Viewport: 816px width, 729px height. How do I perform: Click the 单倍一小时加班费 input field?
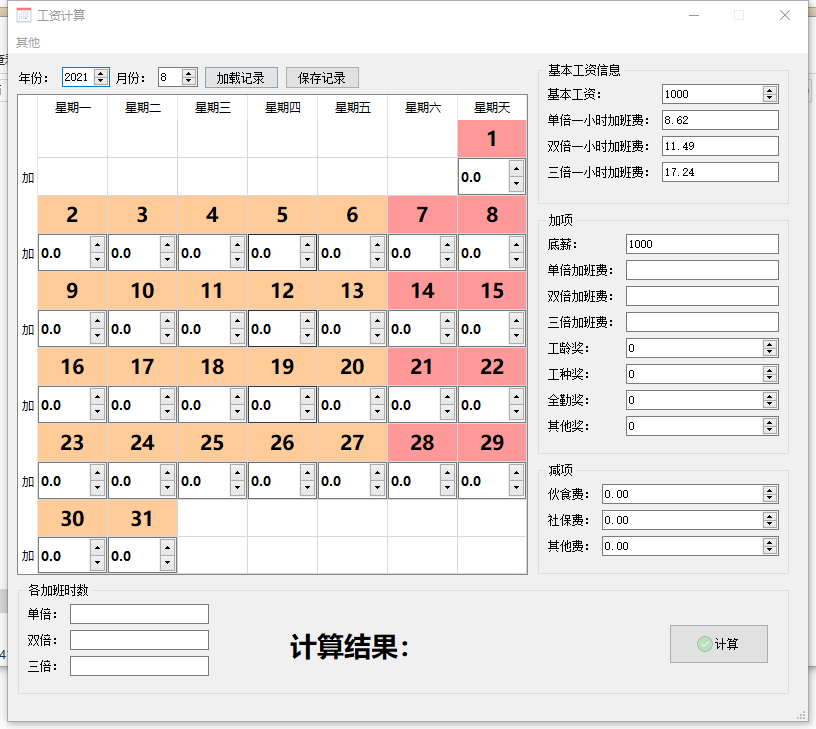pyautogui.click(x=719, y=120)
